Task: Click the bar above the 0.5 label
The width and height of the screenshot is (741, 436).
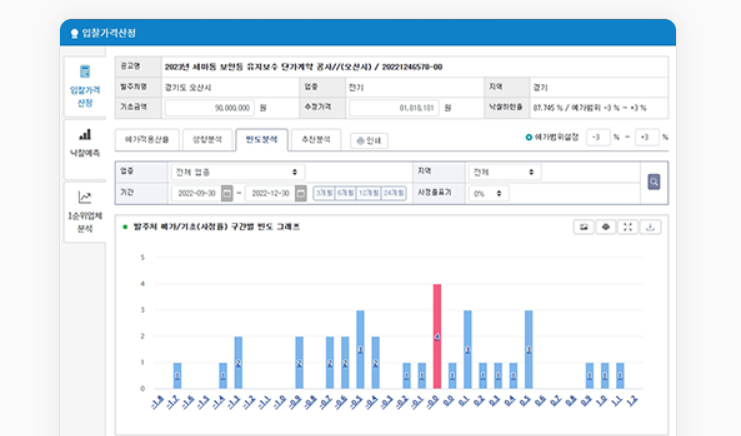Action: [x=528, y=350]
